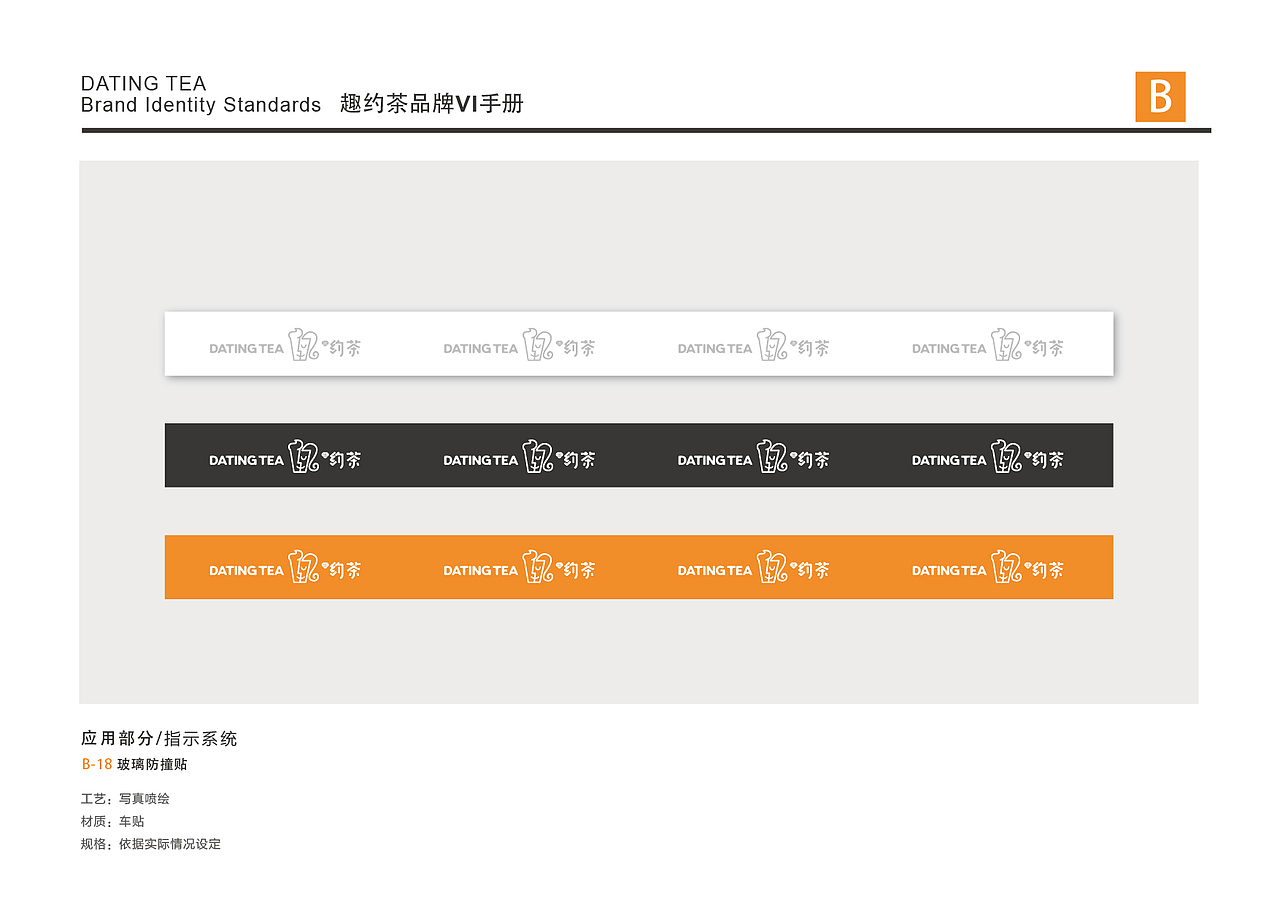The width and height of the screenshot is (1280, 905).
Task: Select the third 趣约茶 logo on white strip
Action: pyautogui.click(x=753, y=345)
